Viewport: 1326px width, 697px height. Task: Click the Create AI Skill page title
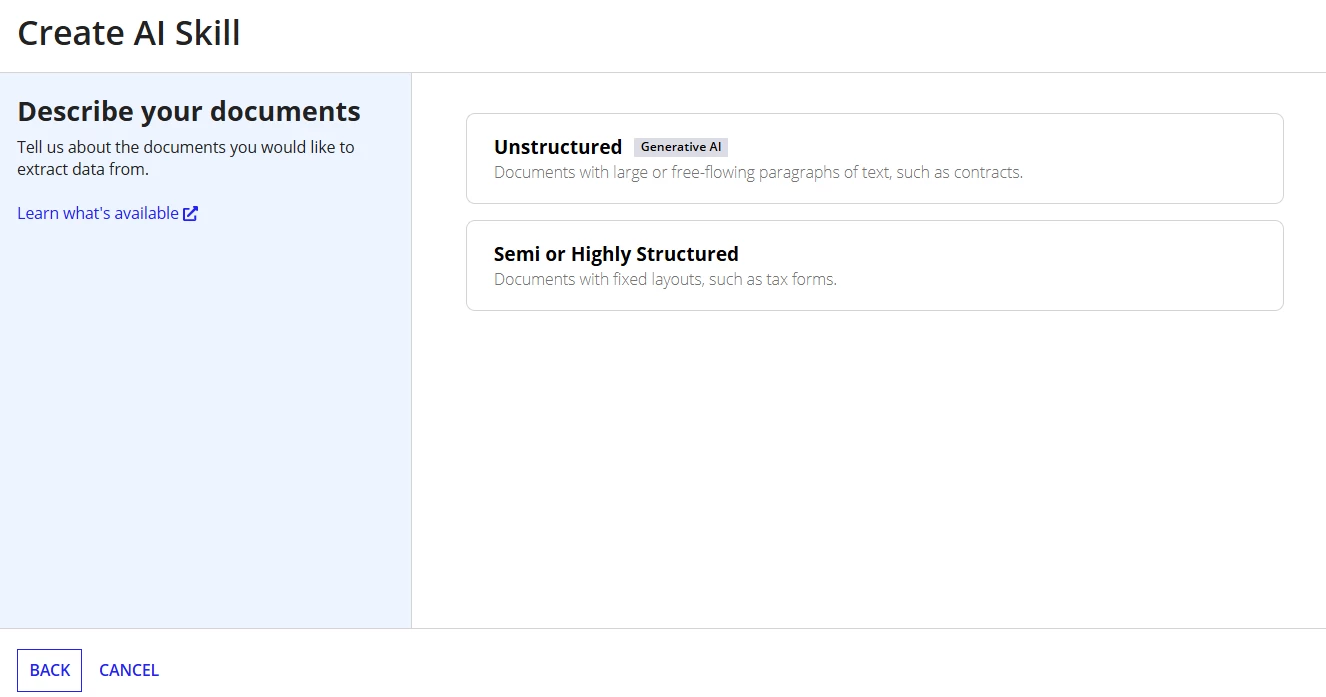[x=129, y=33]
